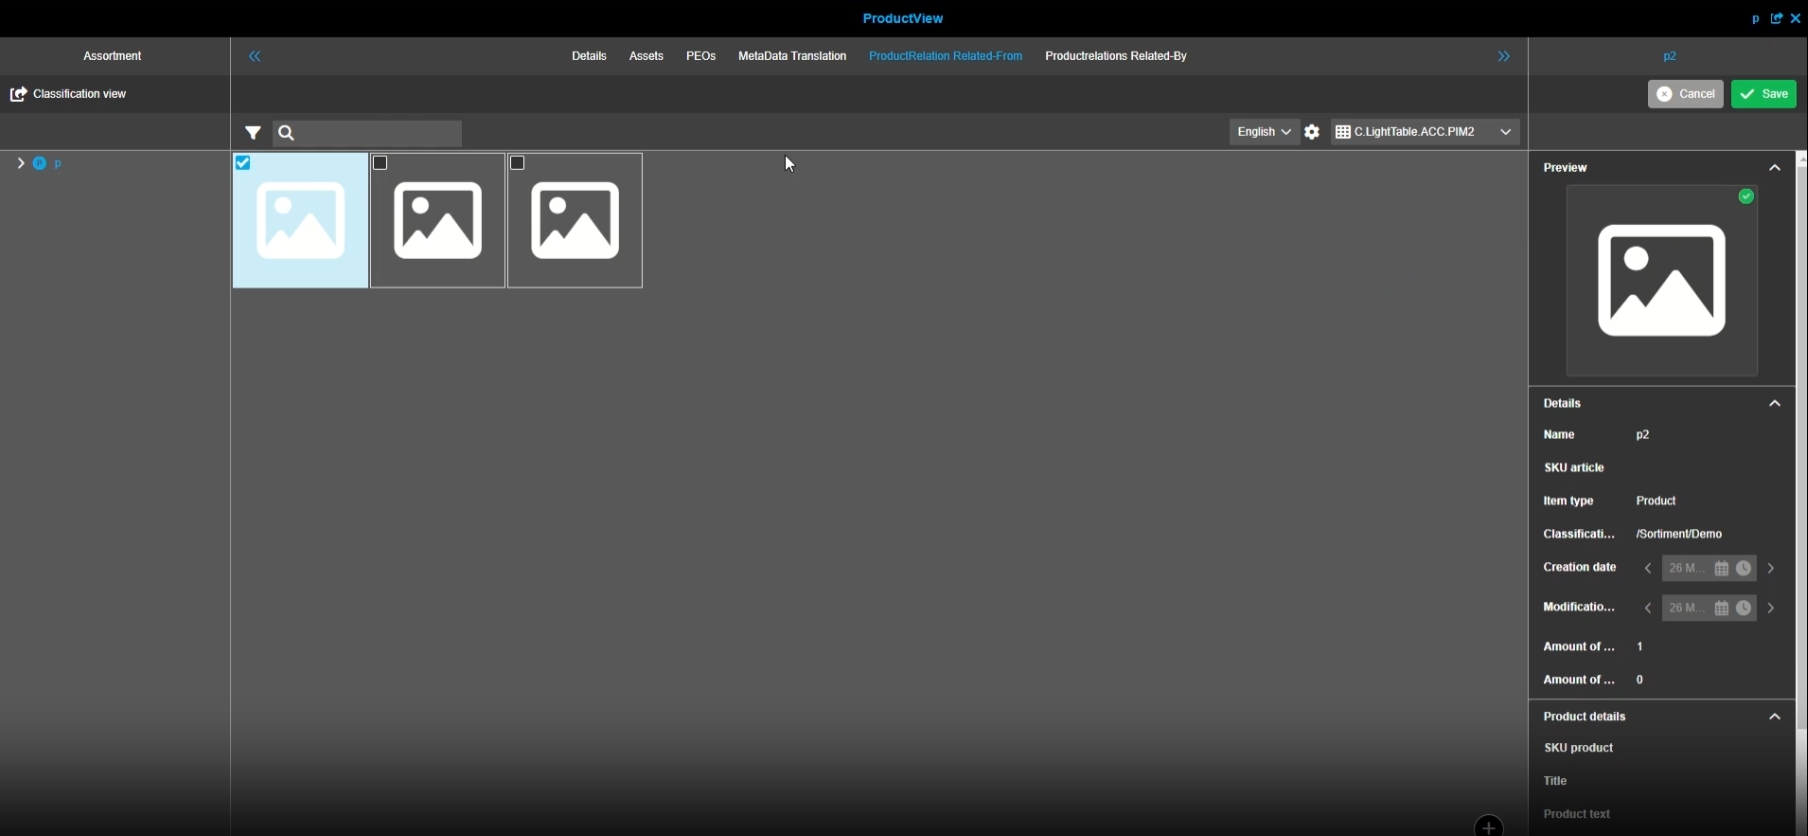Open the Modification date calendar picker

(1721, 608)
